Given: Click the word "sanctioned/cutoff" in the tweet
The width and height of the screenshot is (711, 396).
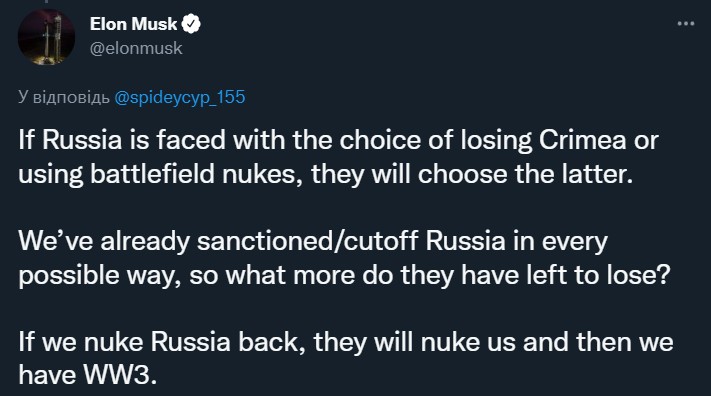Looking at the screenshot, I should pos(307,241).
